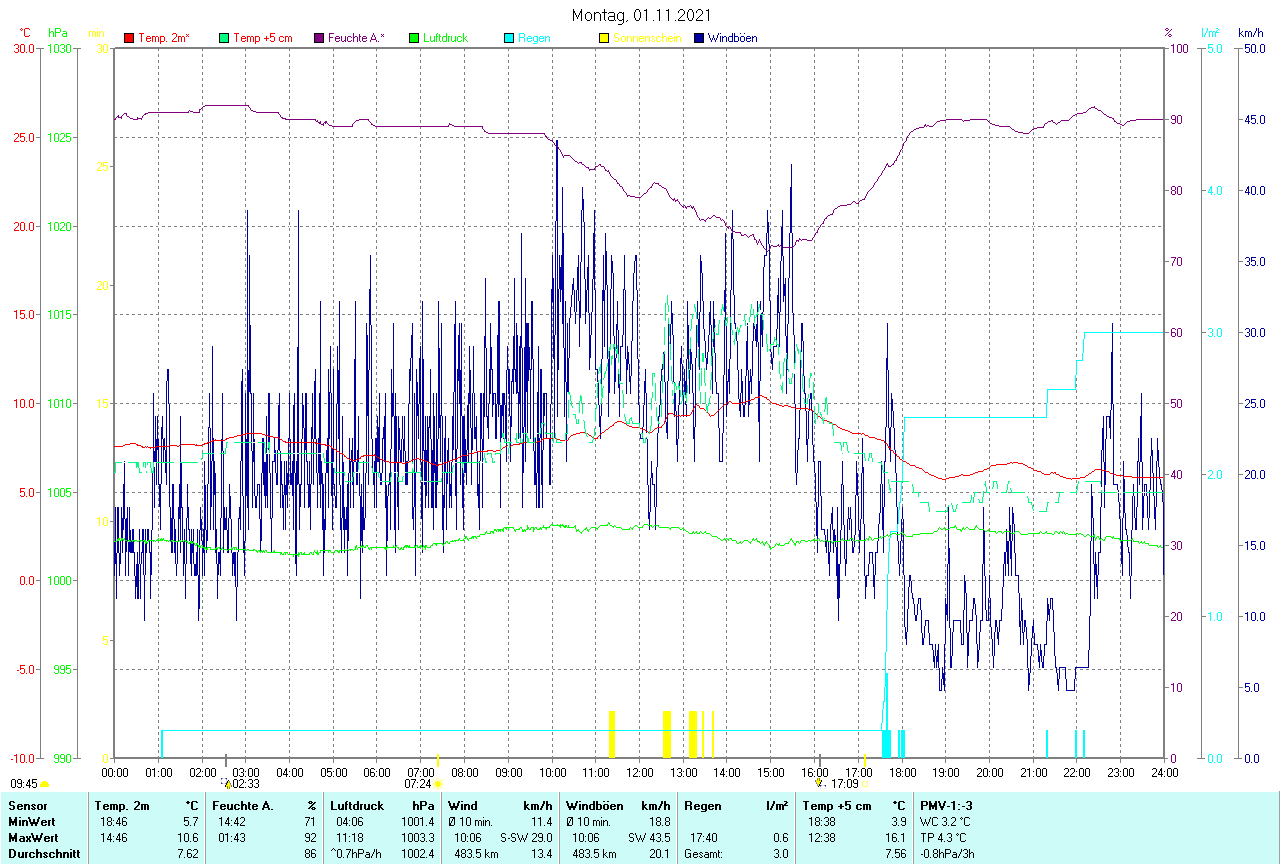Viewport: 1280px width, 864px height.
Task: Select the 'Sonnenschein' legend label
Action: click(647, 38)
